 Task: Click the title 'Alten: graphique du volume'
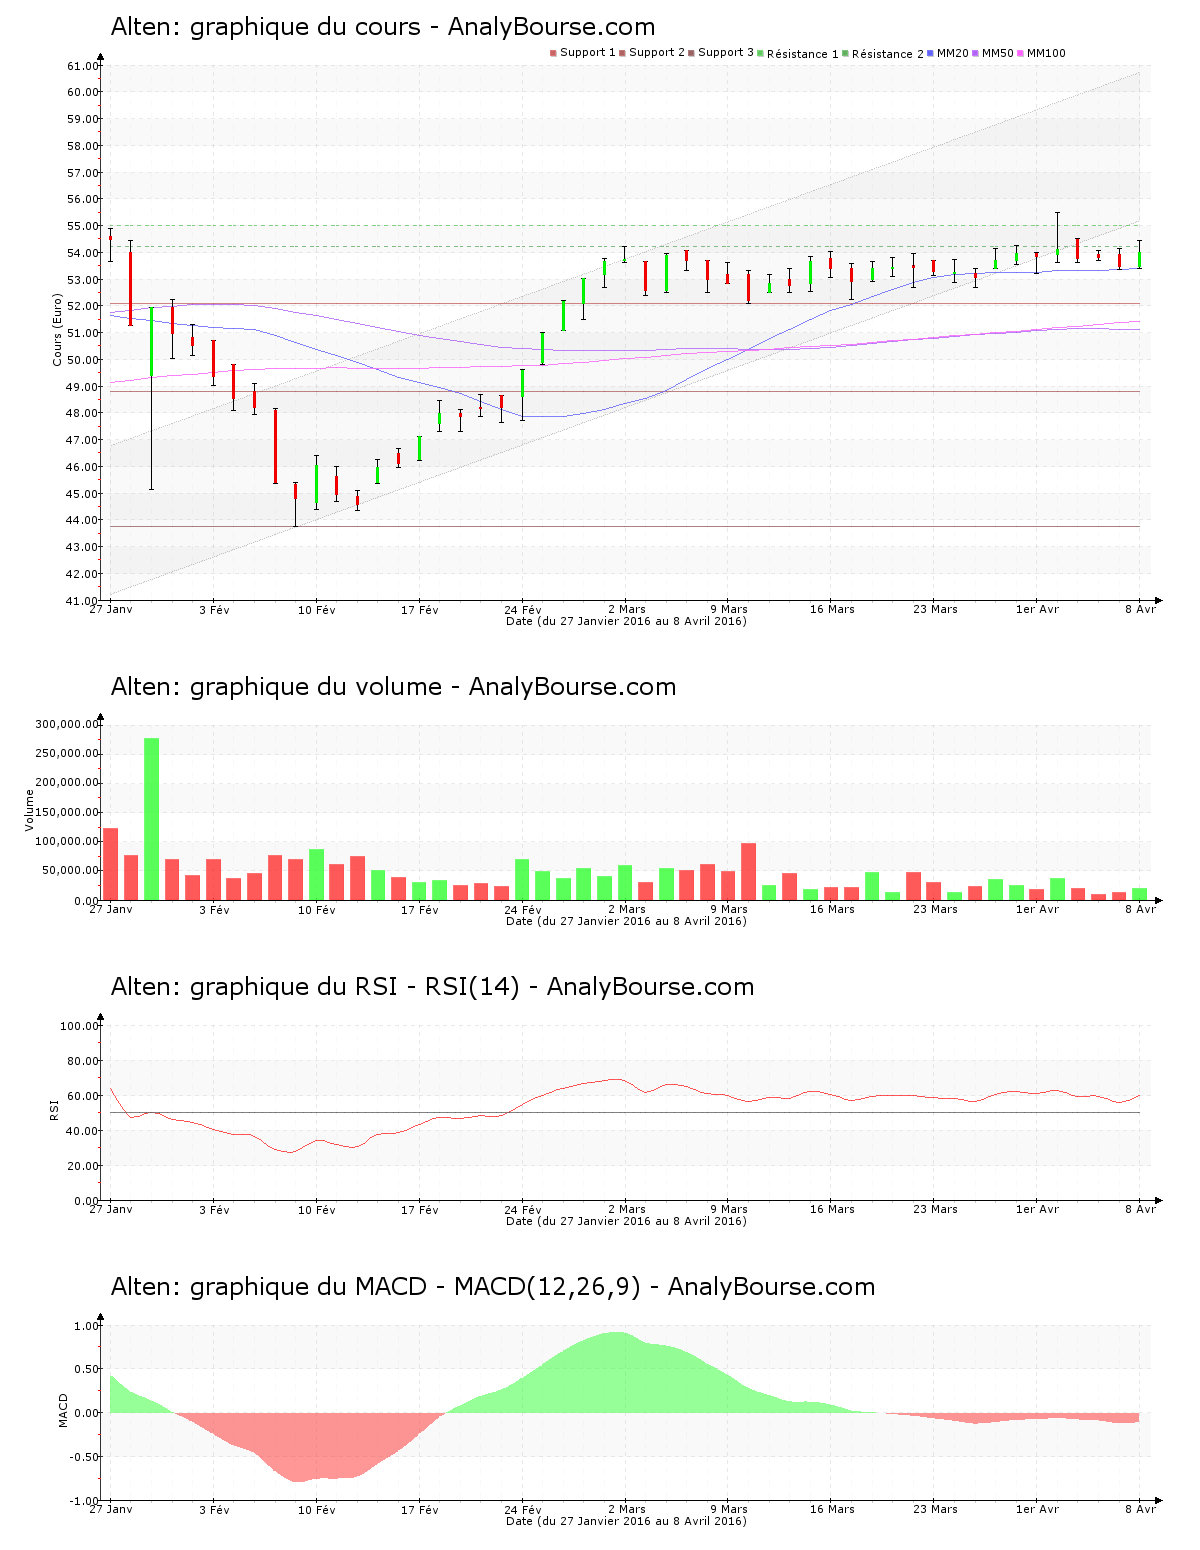(x=276, y=687)
